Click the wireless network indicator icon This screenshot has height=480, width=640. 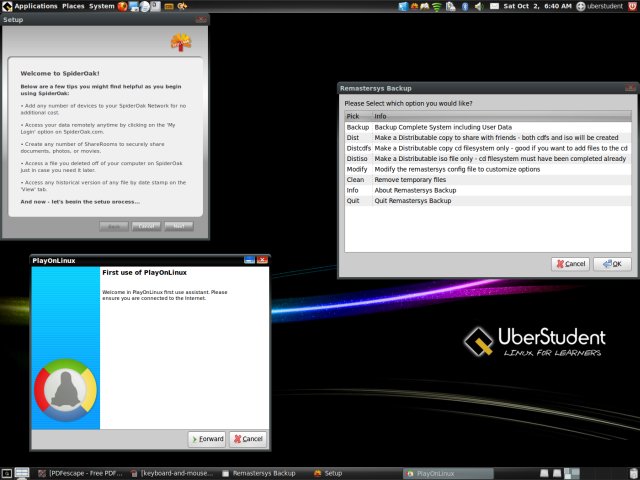pyautogui.click(x=435, y=6)
